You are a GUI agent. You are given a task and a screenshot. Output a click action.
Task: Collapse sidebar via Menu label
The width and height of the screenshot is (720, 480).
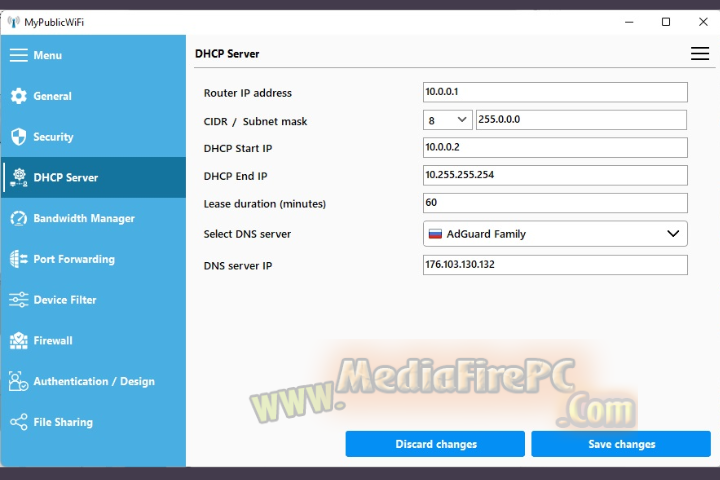[48, 55]
